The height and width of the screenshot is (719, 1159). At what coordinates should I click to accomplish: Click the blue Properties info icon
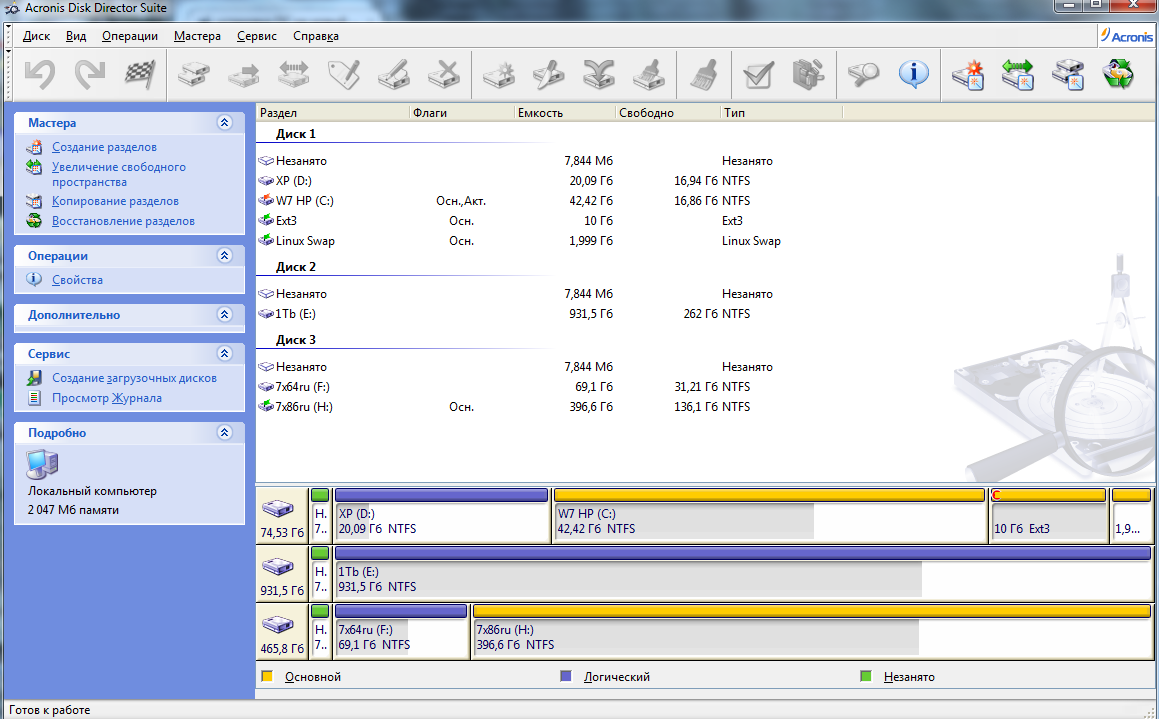tap(914, 74)
